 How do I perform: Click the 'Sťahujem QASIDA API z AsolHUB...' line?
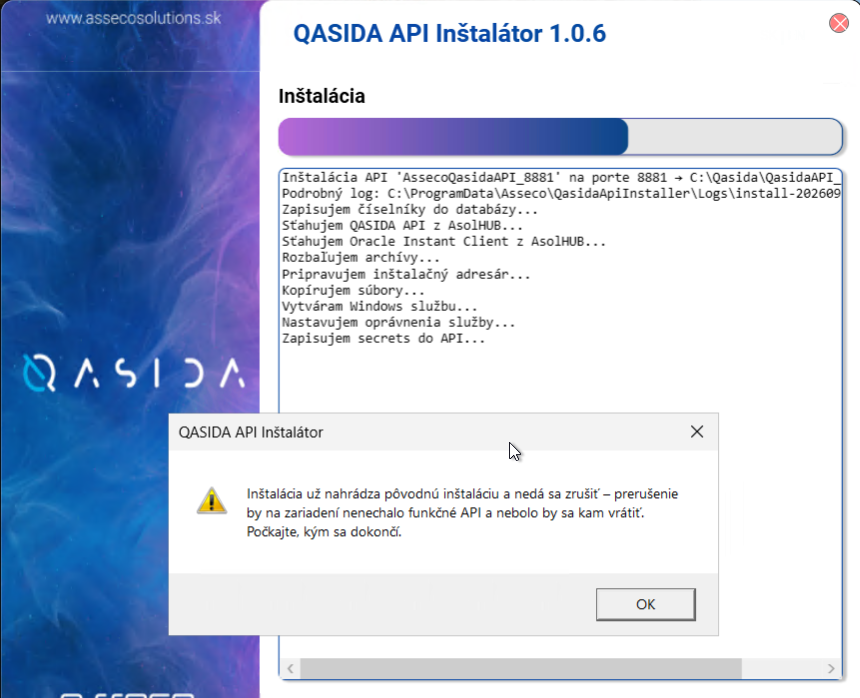402,225
